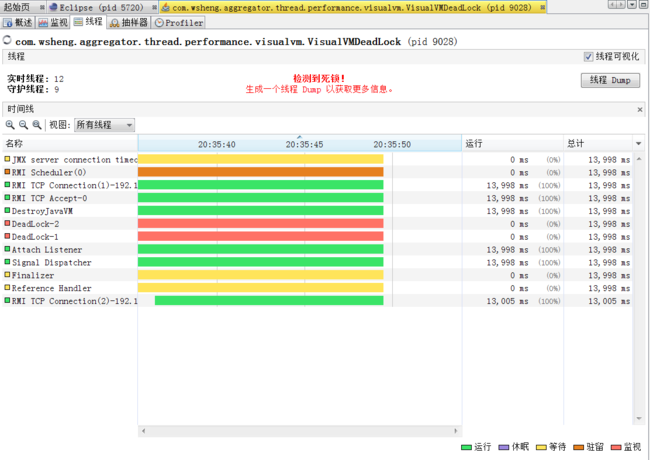This screenshot has width=650, height=460.
Task: Click the green icon of RMI TCP Accept-0 row
Action: pos(7,197)
